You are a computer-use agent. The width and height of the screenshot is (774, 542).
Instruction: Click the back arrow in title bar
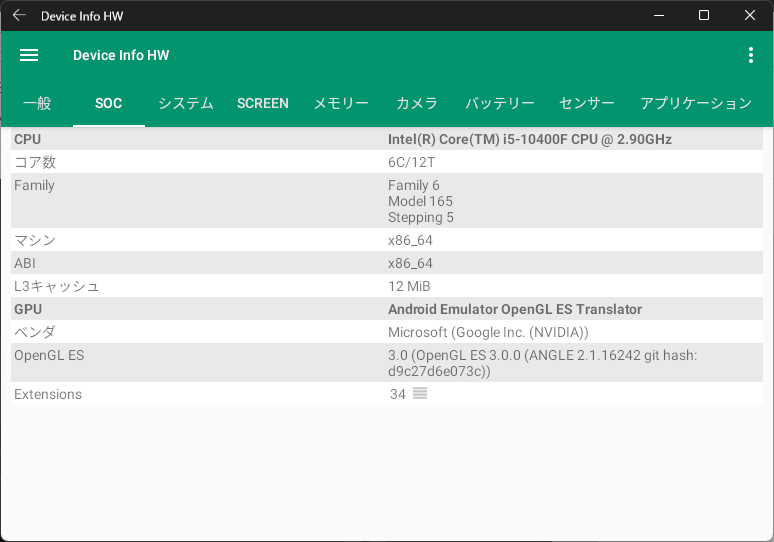(19, 16)
